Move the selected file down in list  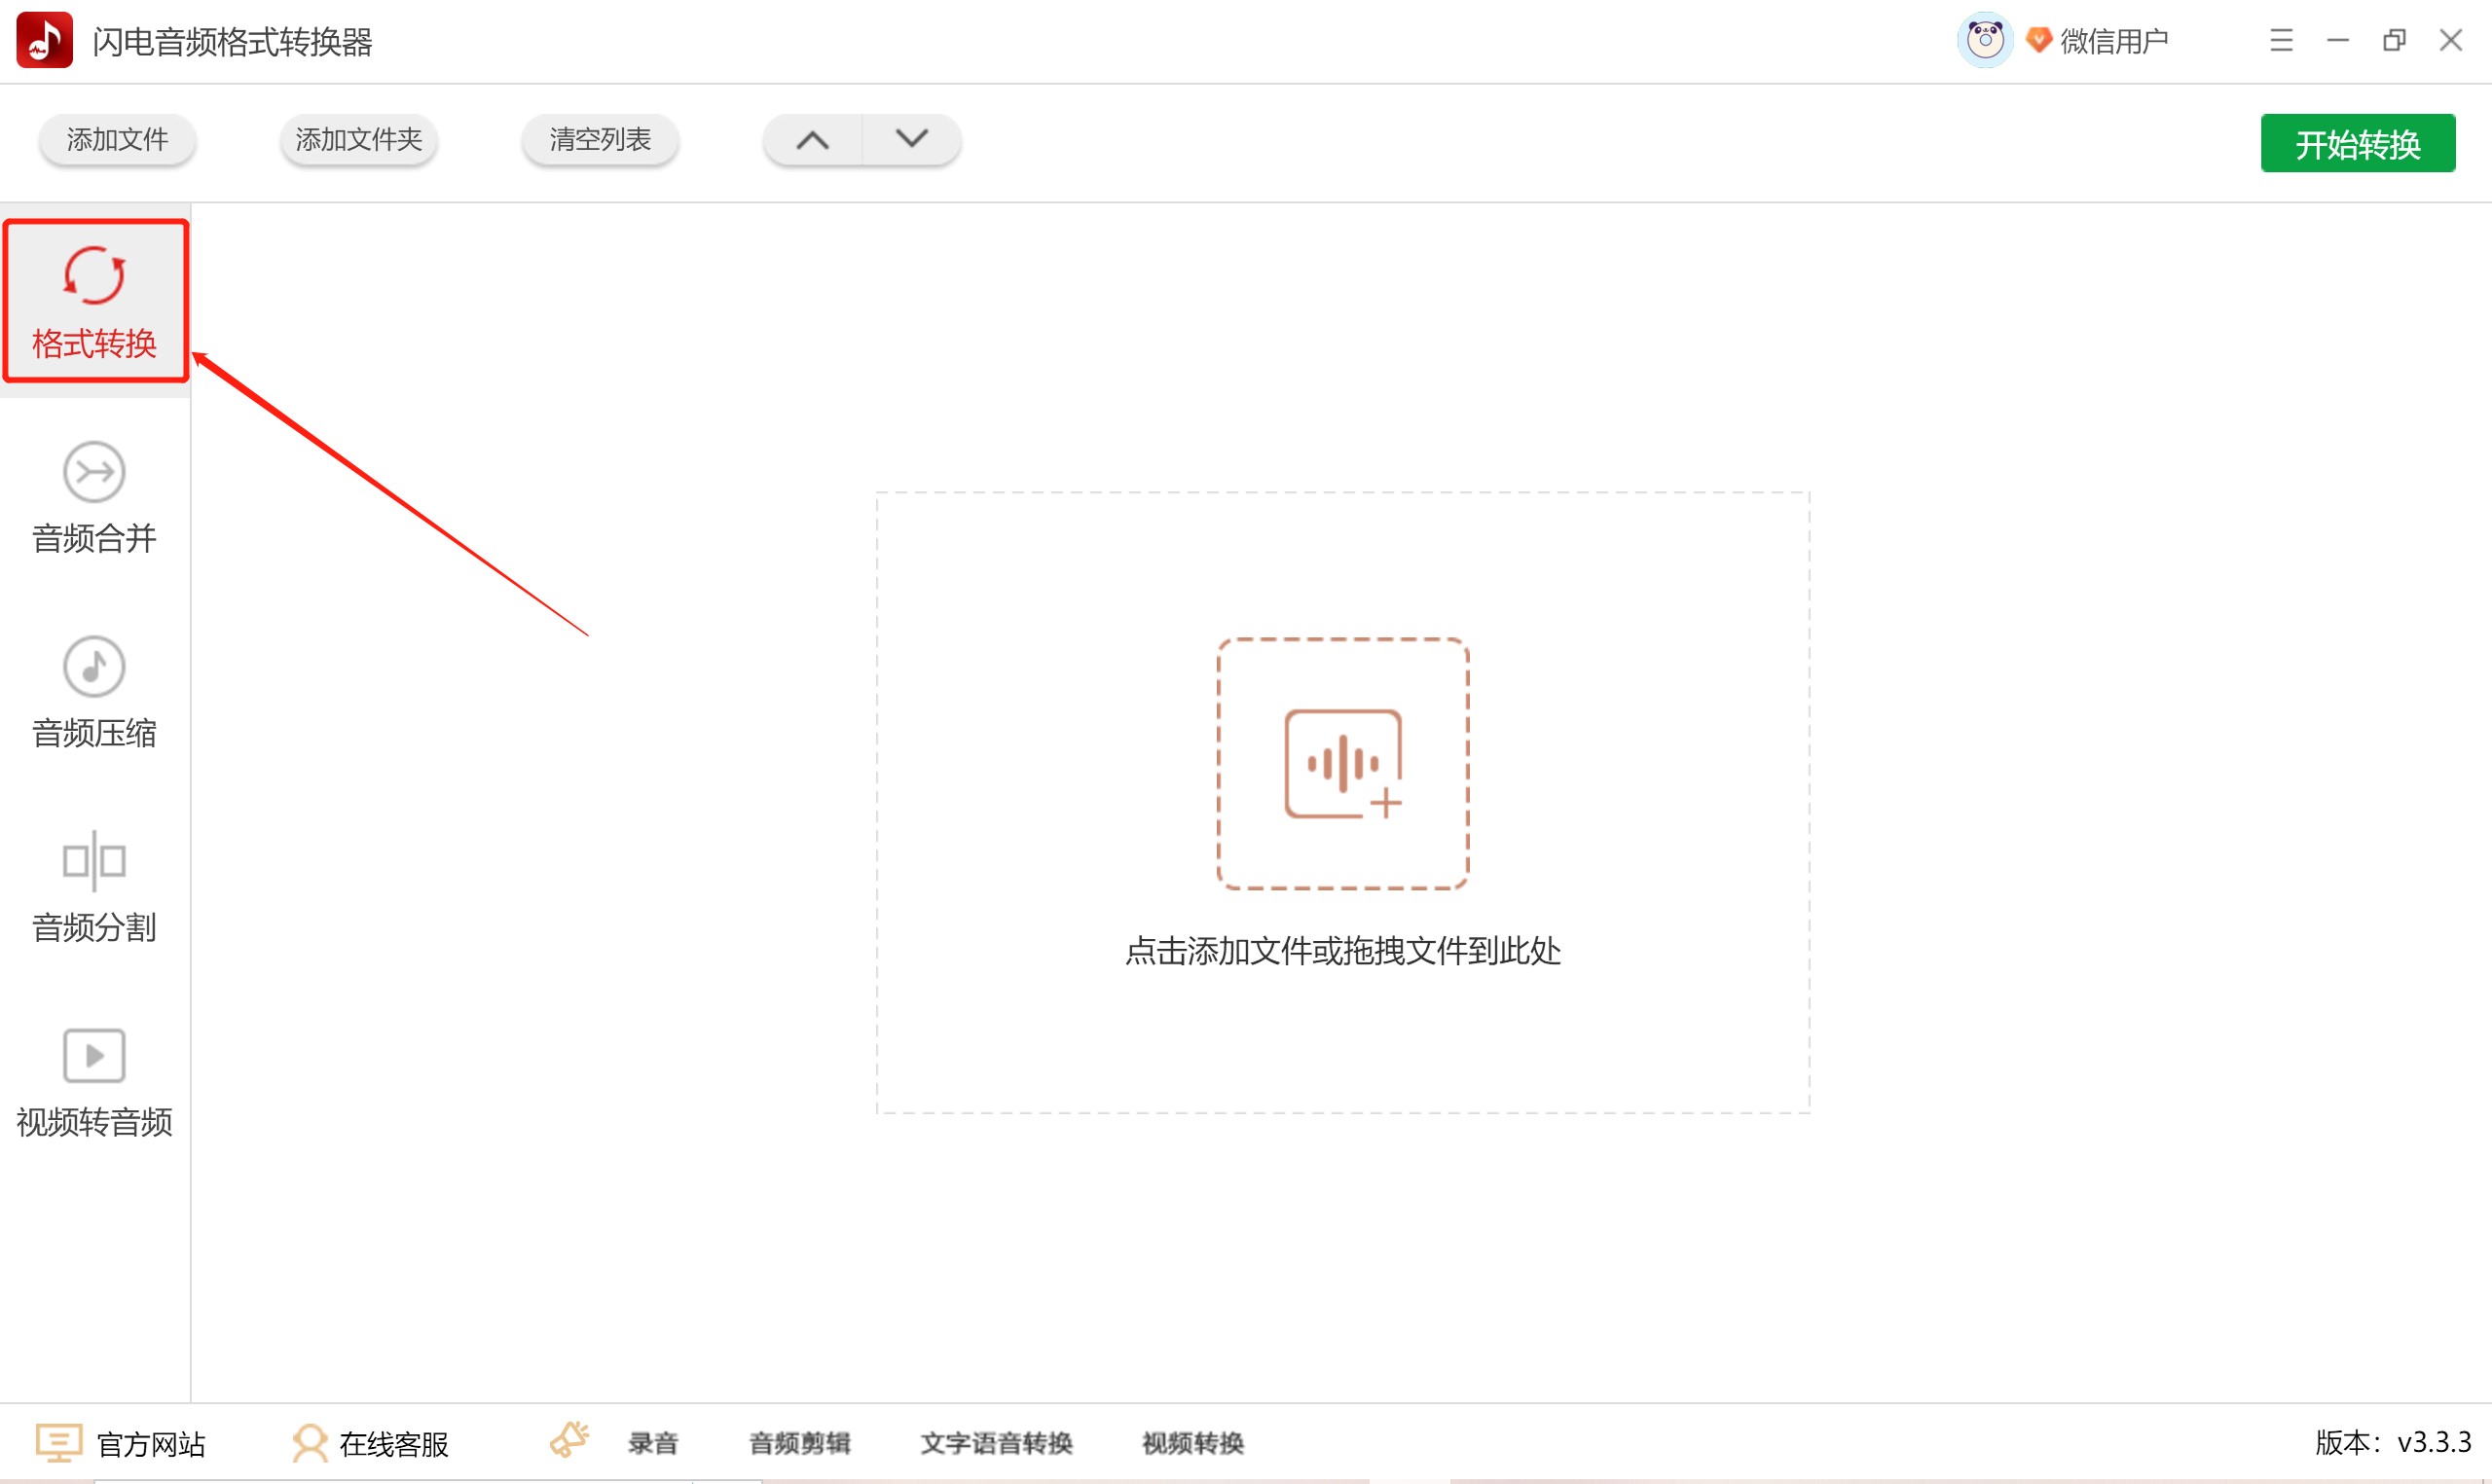(x=911, y=139)
